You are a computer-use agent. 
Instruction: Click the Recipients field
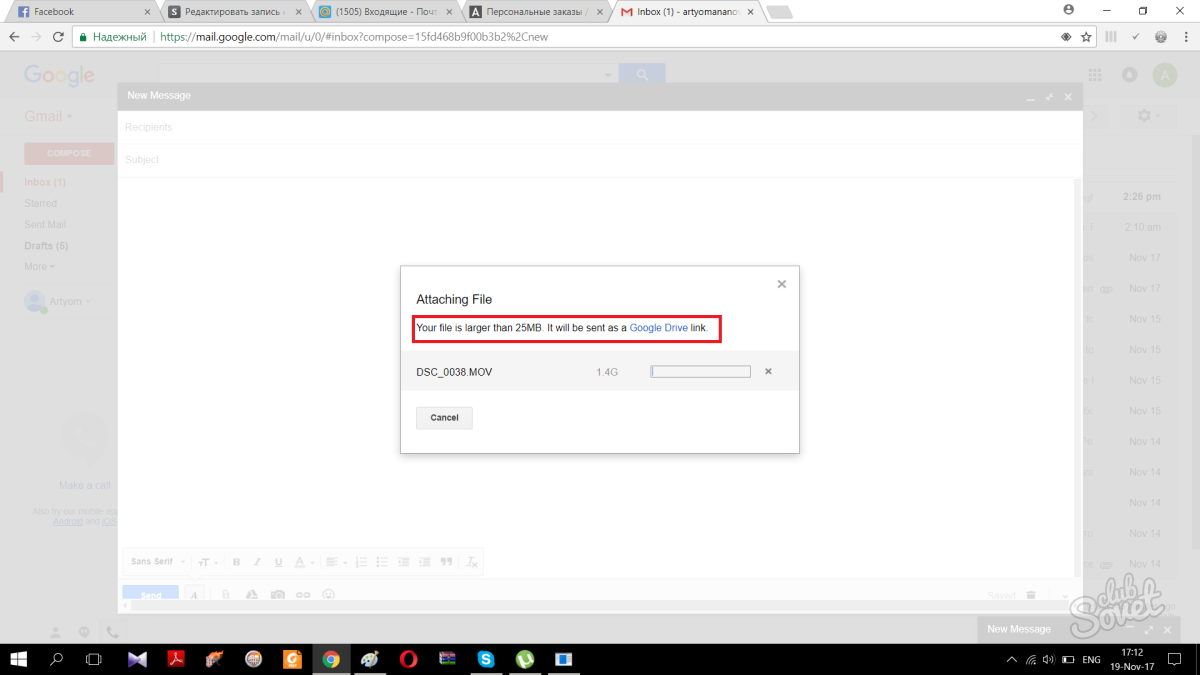[x=600, y=127]
